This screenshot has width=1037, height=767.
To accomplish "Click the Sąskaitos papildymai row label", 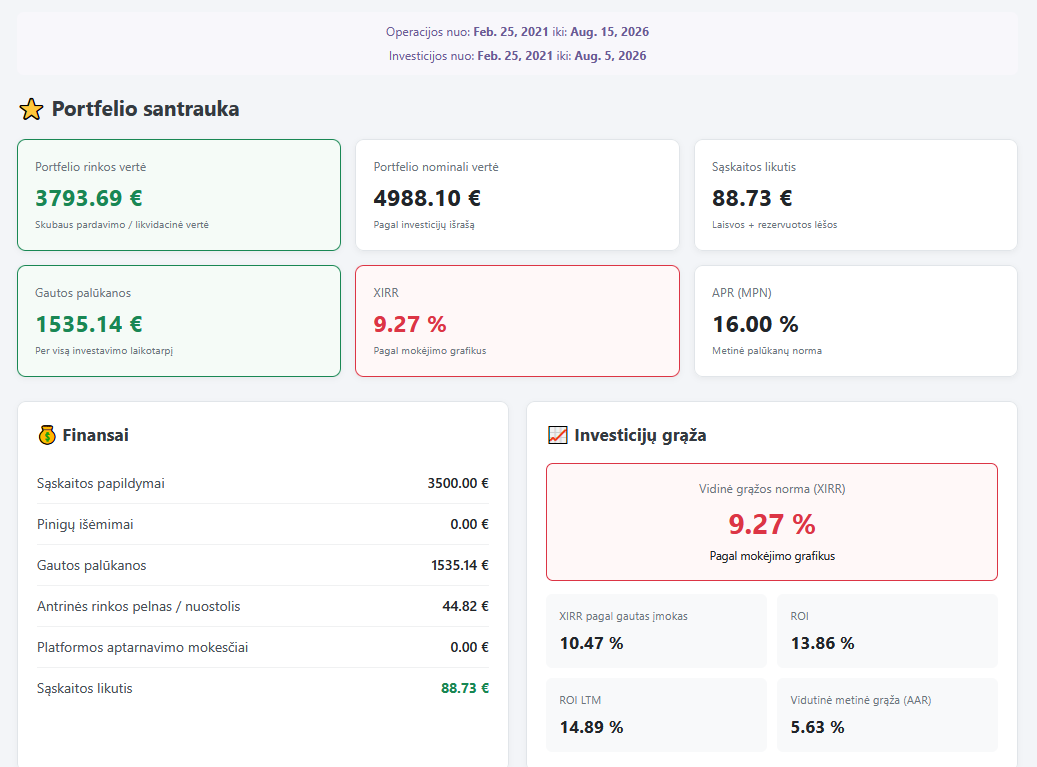I will coord(101,483).
